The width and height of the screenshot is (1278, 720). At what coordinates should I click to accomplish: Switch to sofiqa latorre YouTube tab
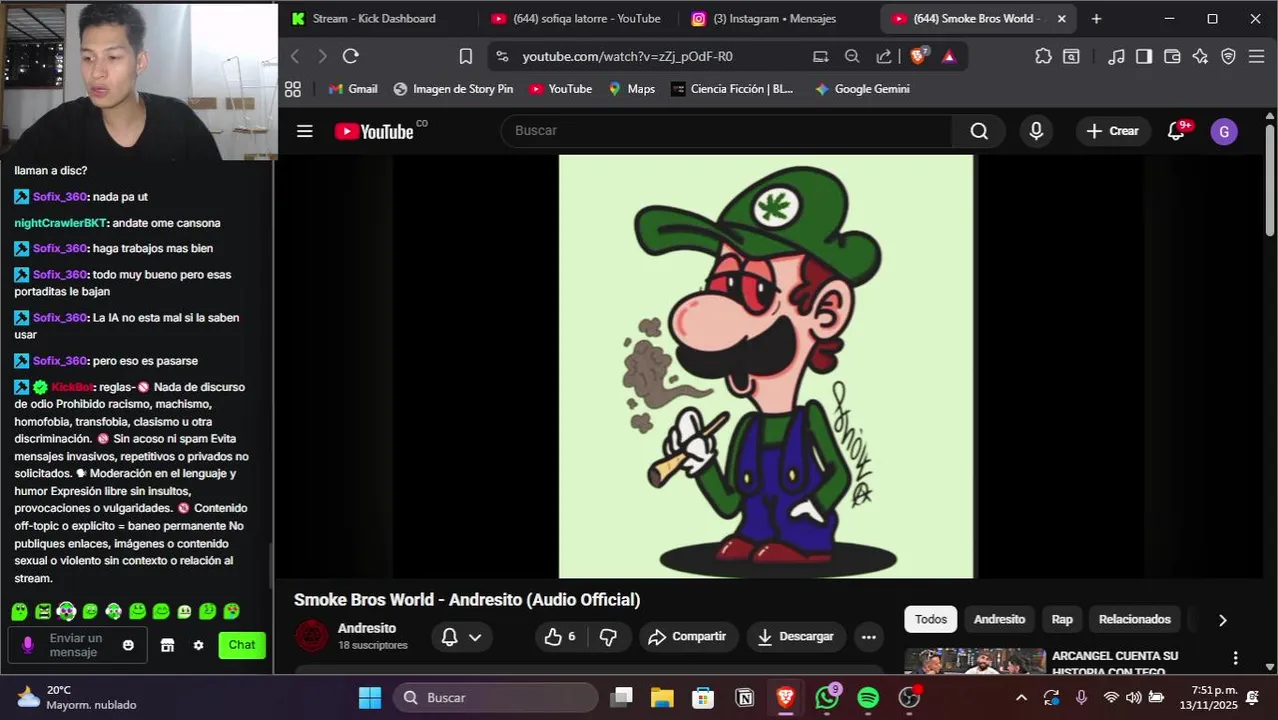pos(575,19)
